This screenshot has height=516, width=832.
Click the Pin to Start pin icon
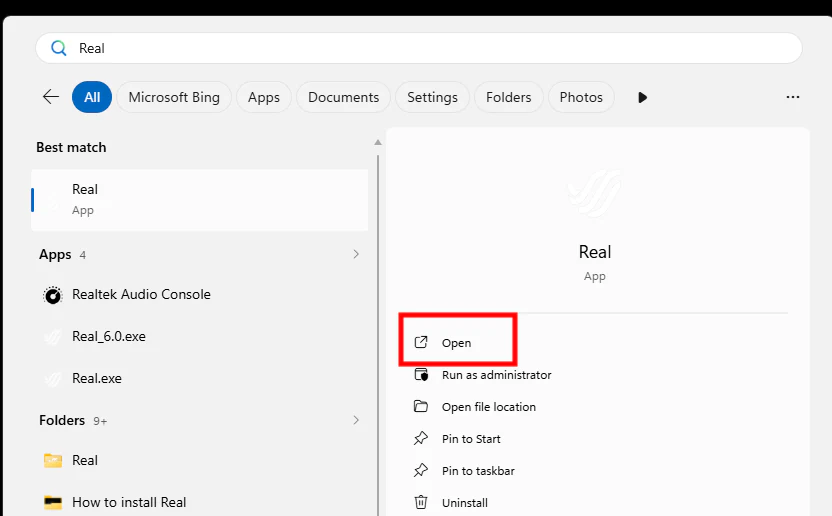point(421,438)
